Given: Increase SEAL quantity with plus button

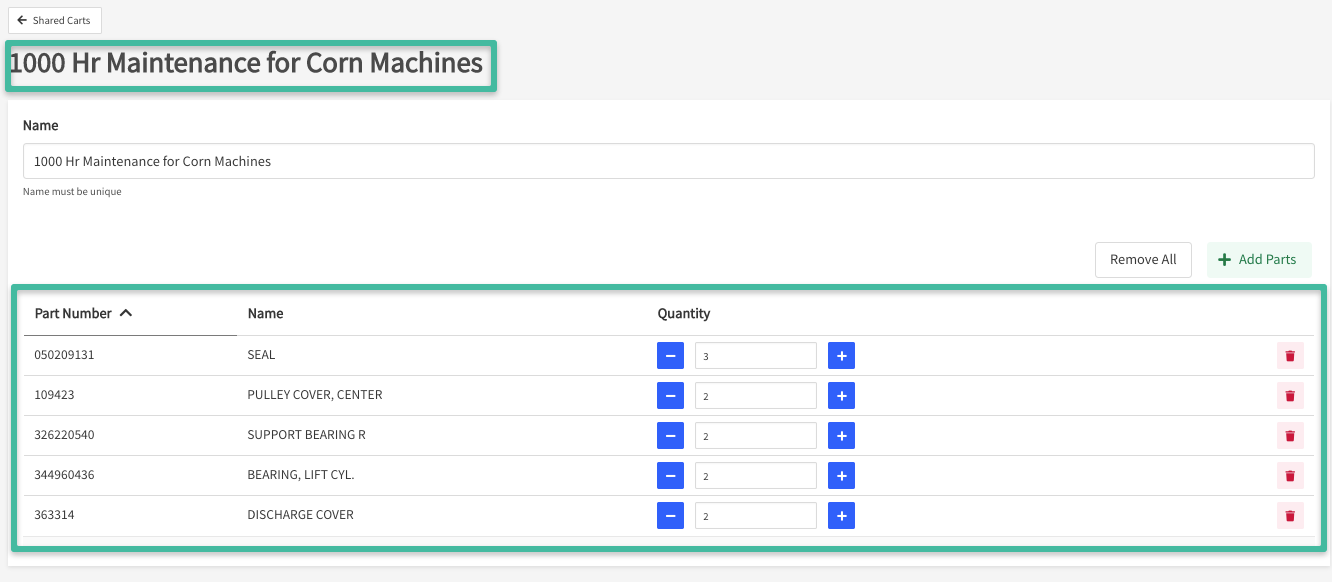Looking at the screenshot, I should tap(841, 356).
